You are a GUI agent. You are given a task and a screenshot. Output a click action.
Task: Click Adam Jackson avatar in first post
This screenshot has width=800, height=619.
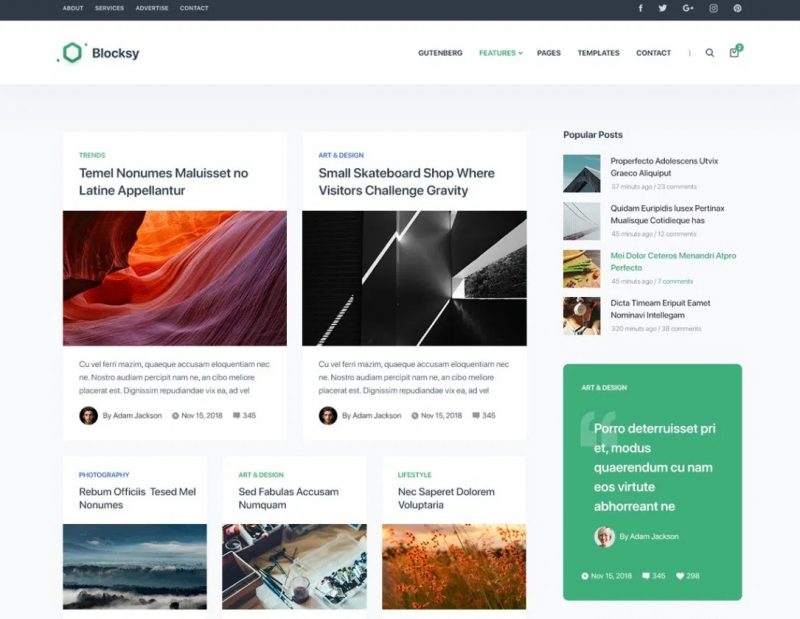89,415
